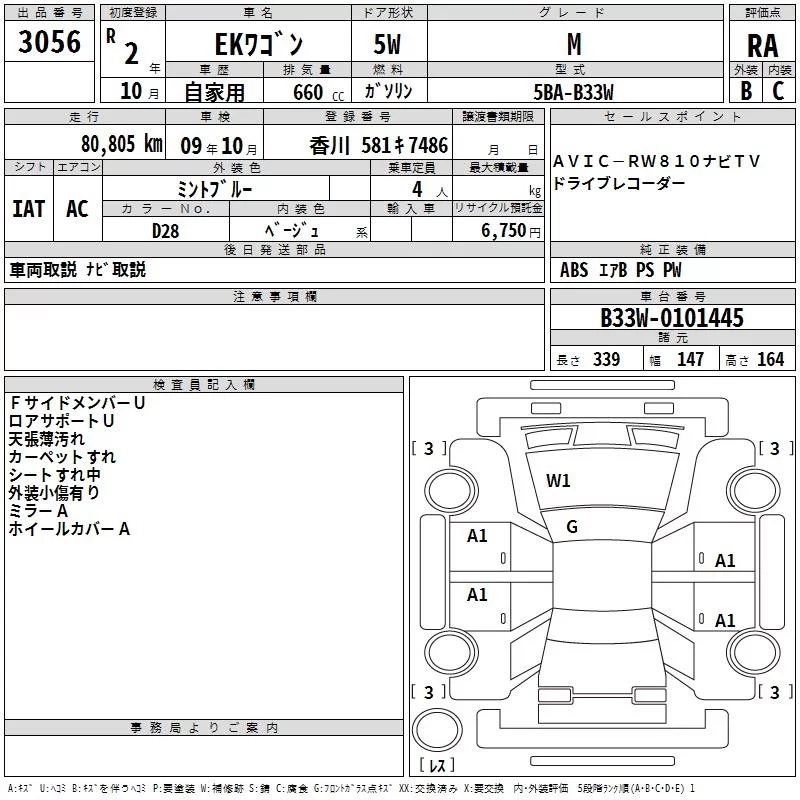Click registration number 香川 581 7486

(379, 145)
